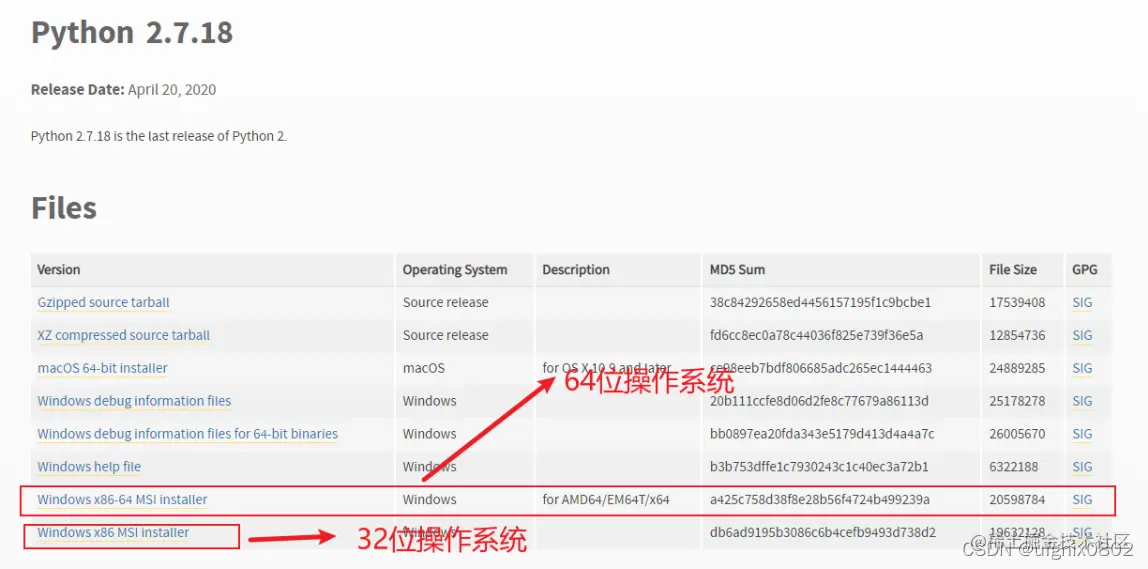Download the macOS 64-bit installer
The image size is (1148, 569).
coord(102,368)
